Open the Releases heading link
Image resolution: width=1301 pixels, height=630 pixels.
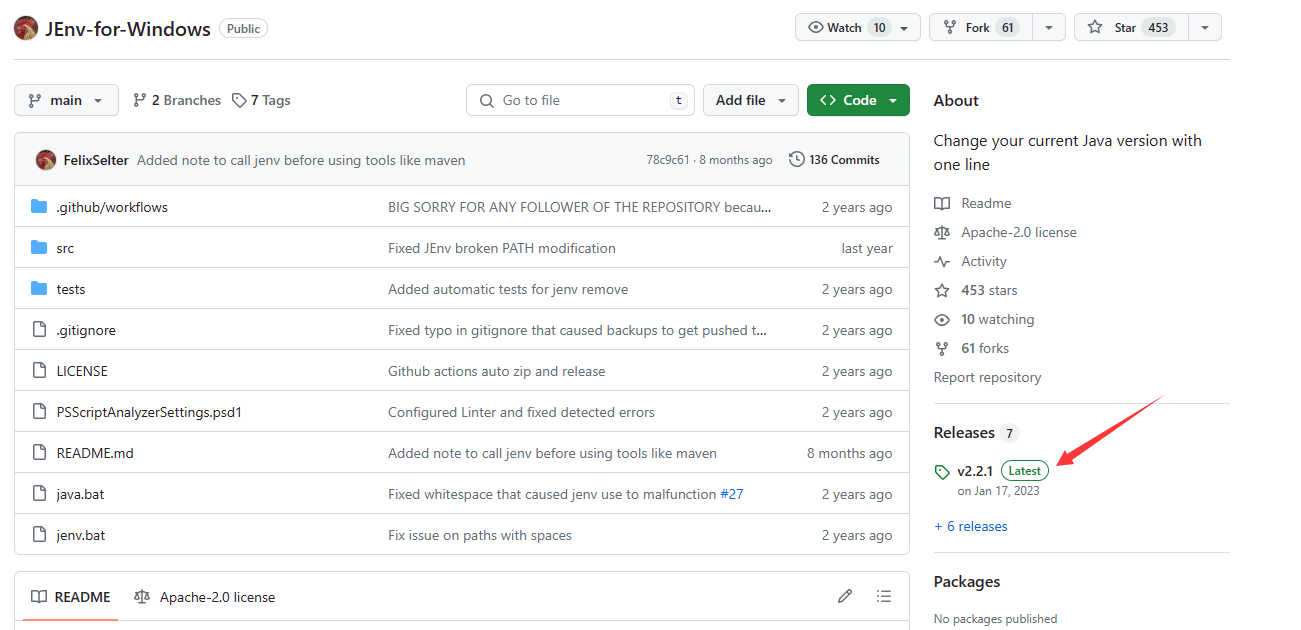[964, 432]
